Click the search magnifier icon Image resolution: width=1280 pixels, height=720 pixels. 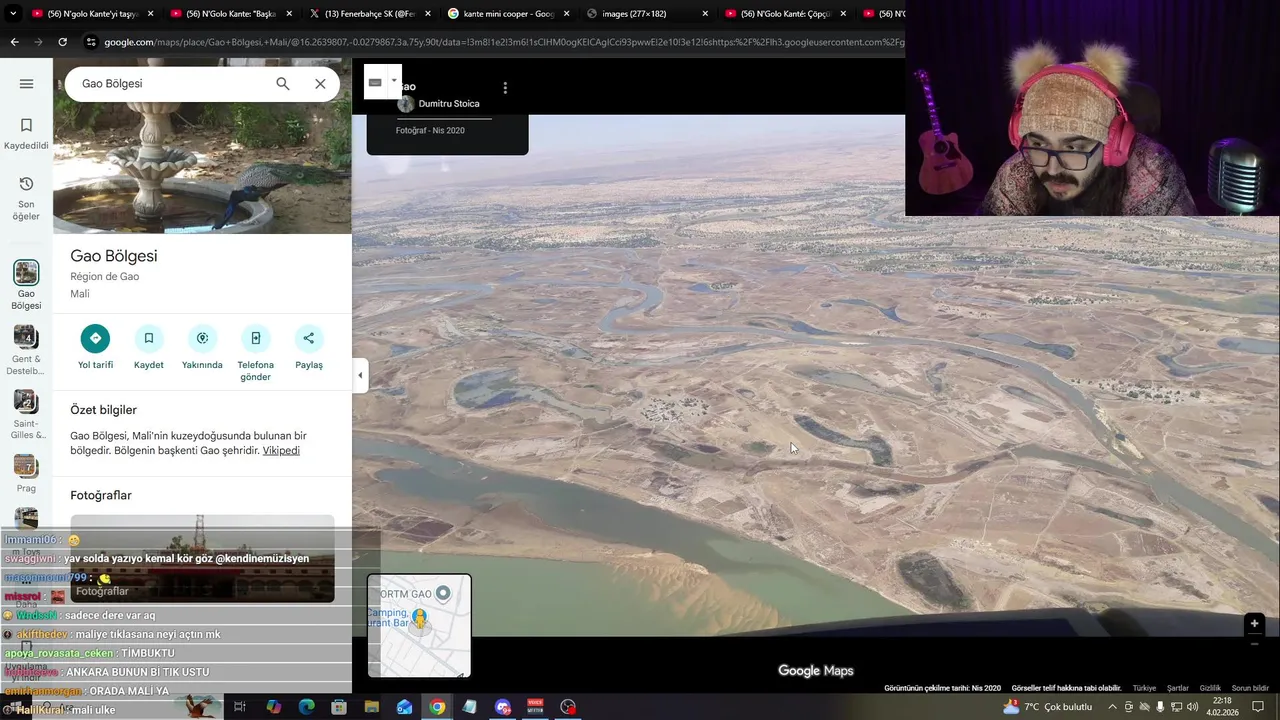tap(283, 84)
